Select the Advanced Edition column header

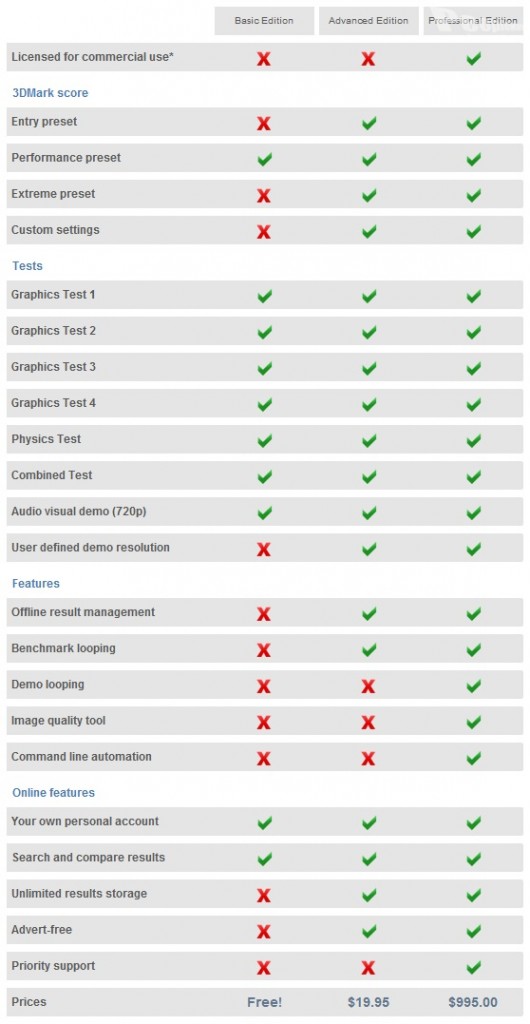click(x=369, y=21)
